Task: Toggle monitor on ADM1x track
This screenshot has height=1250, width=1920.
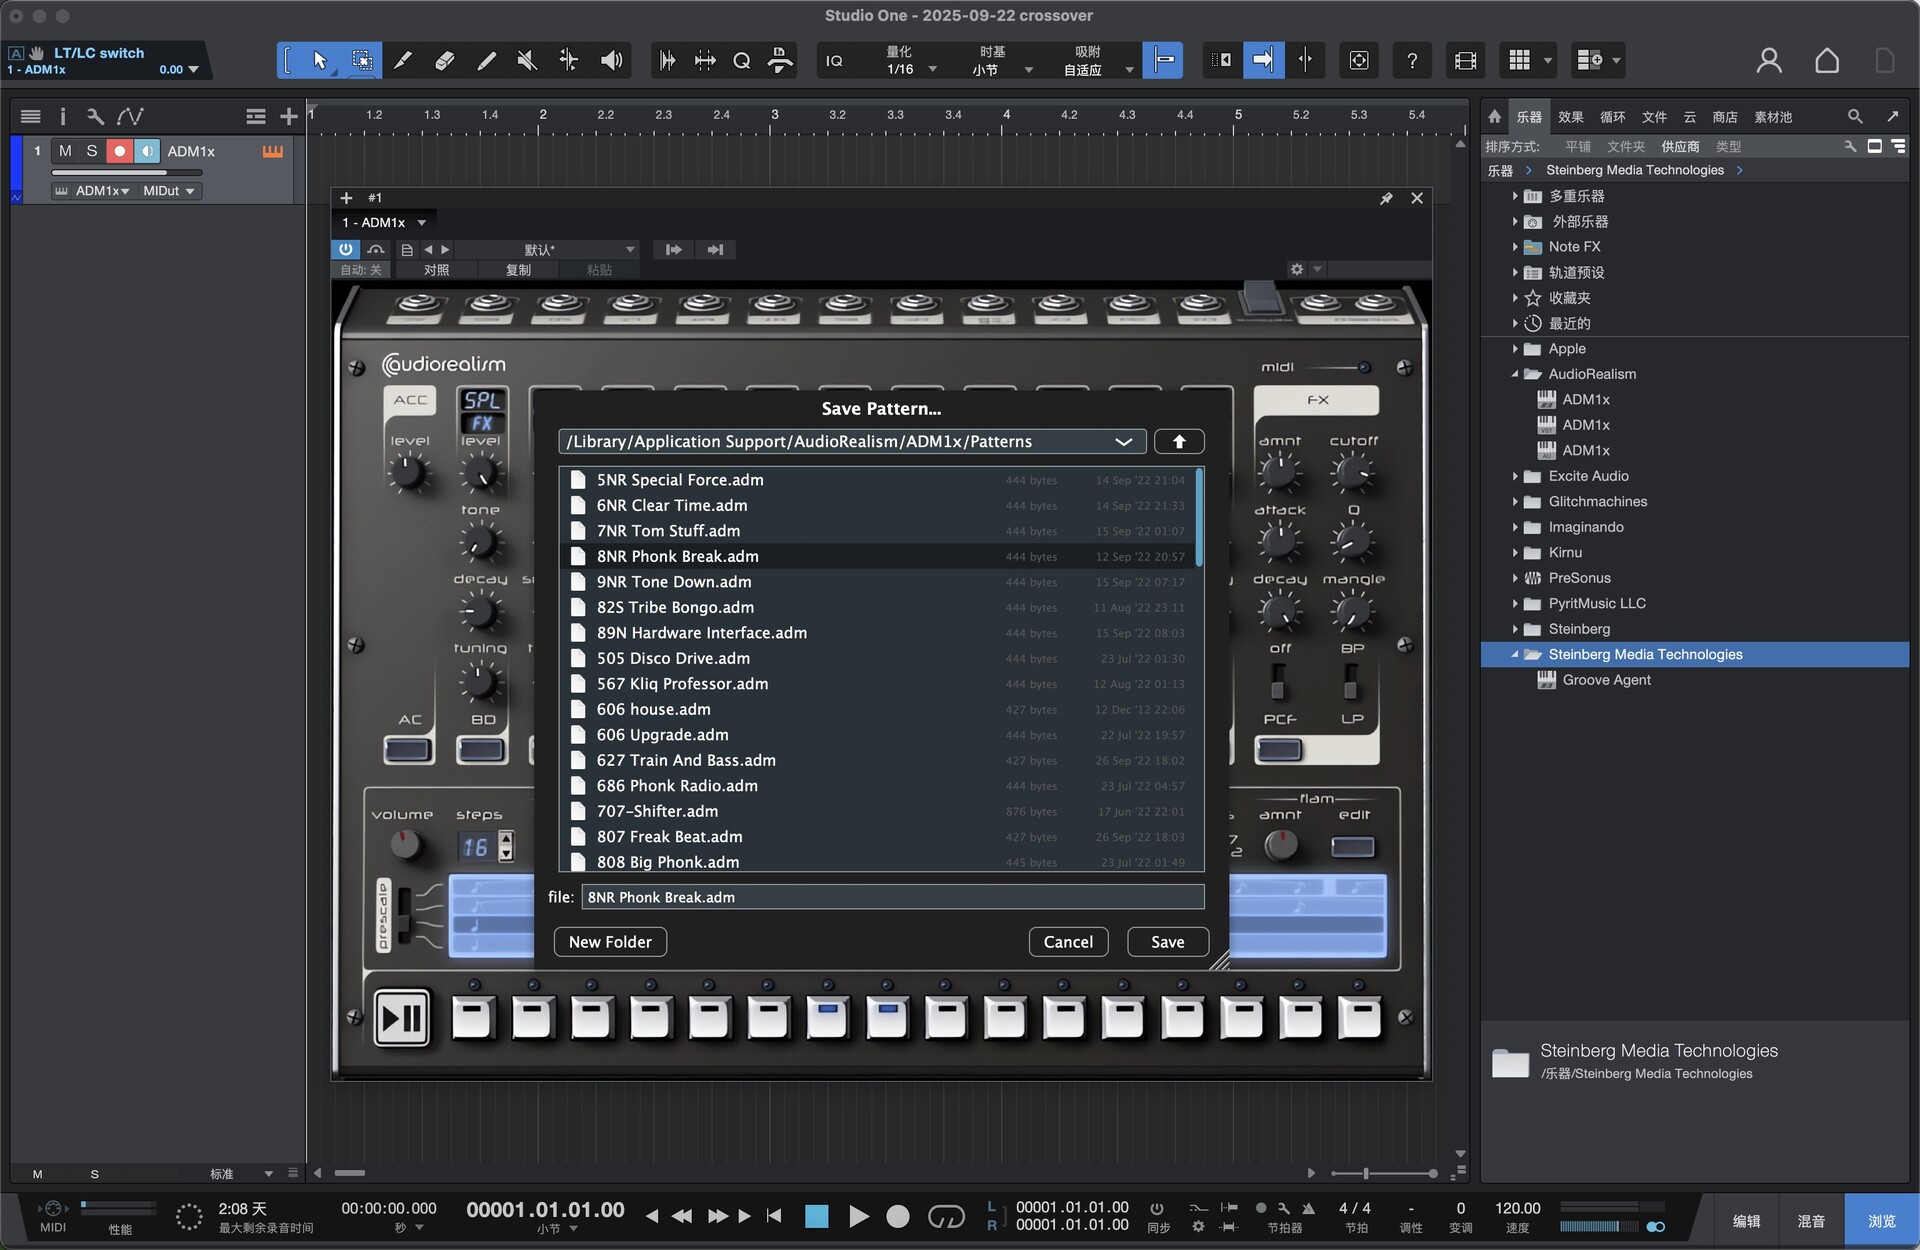Action: coord(147,151)
